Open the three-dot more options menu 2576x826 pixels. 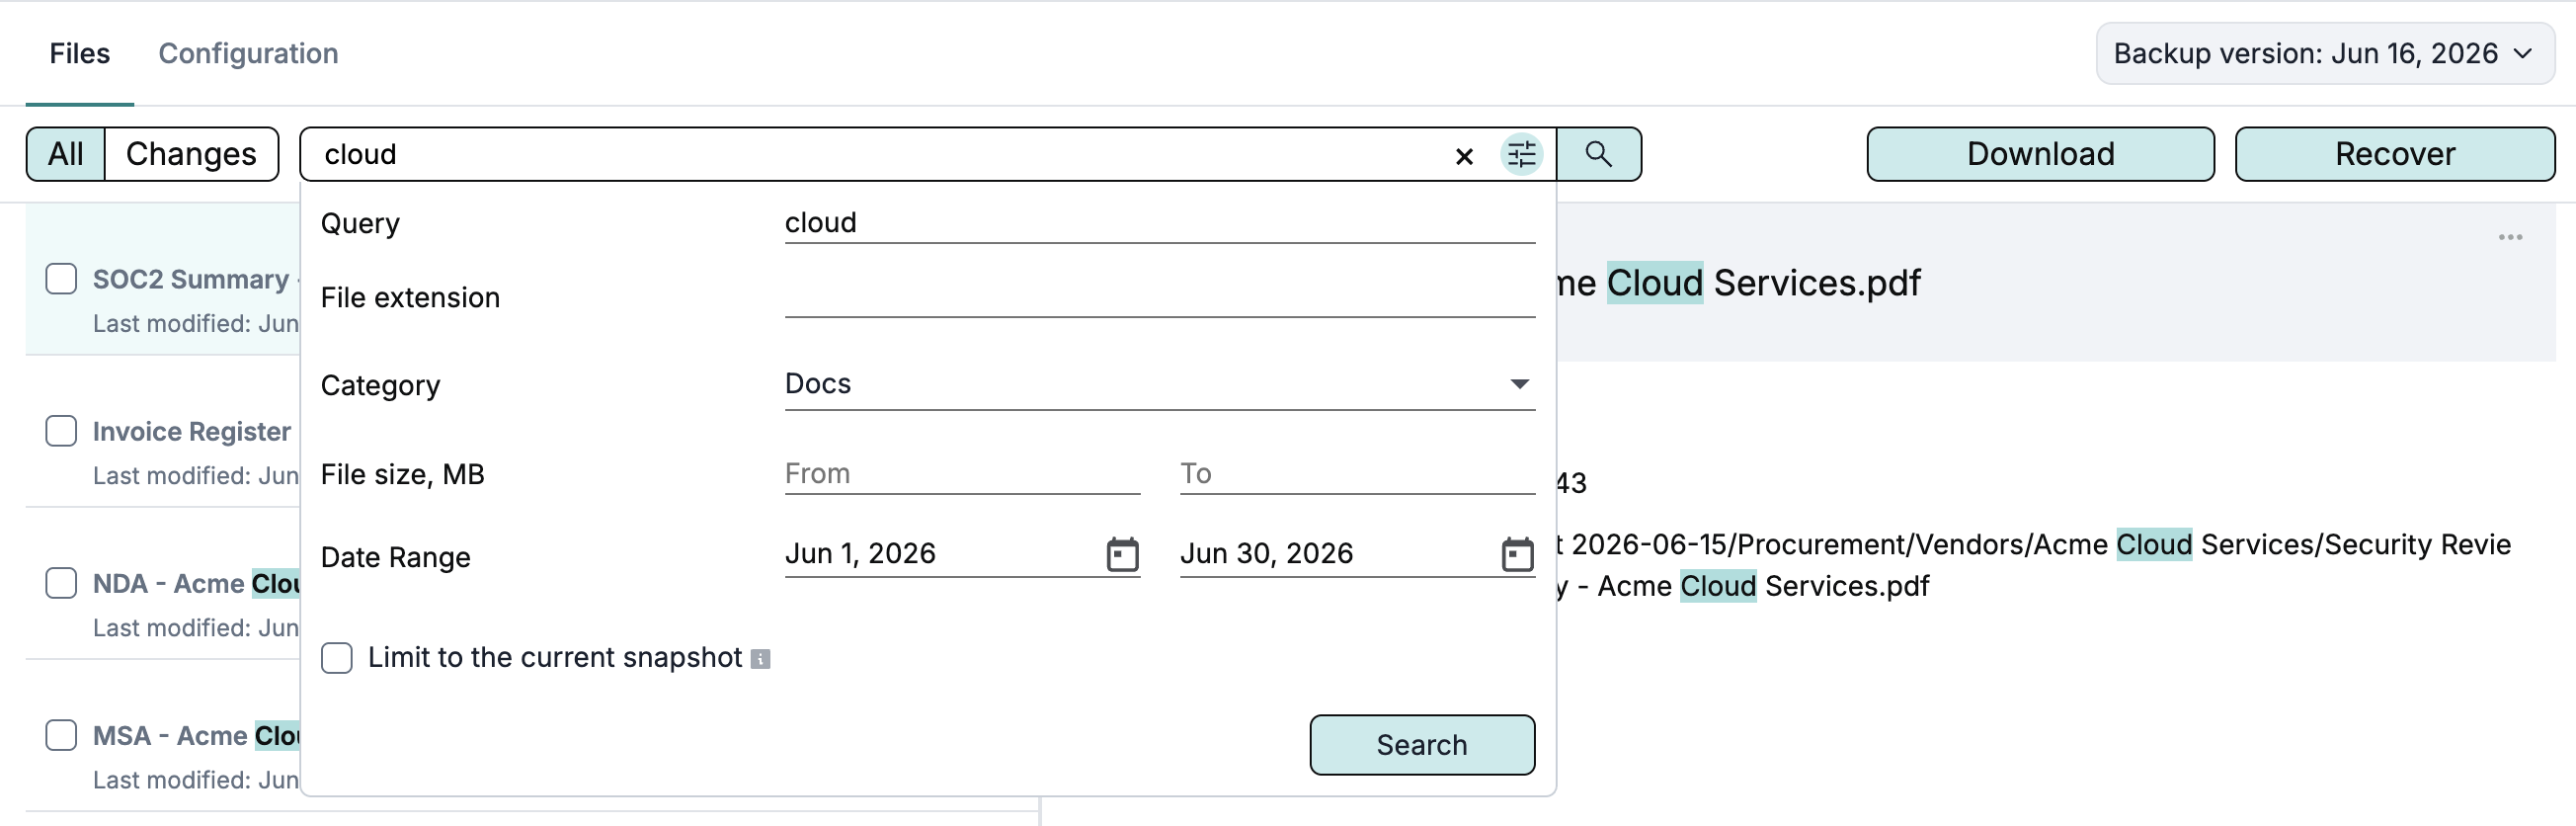coord(2510,237)
